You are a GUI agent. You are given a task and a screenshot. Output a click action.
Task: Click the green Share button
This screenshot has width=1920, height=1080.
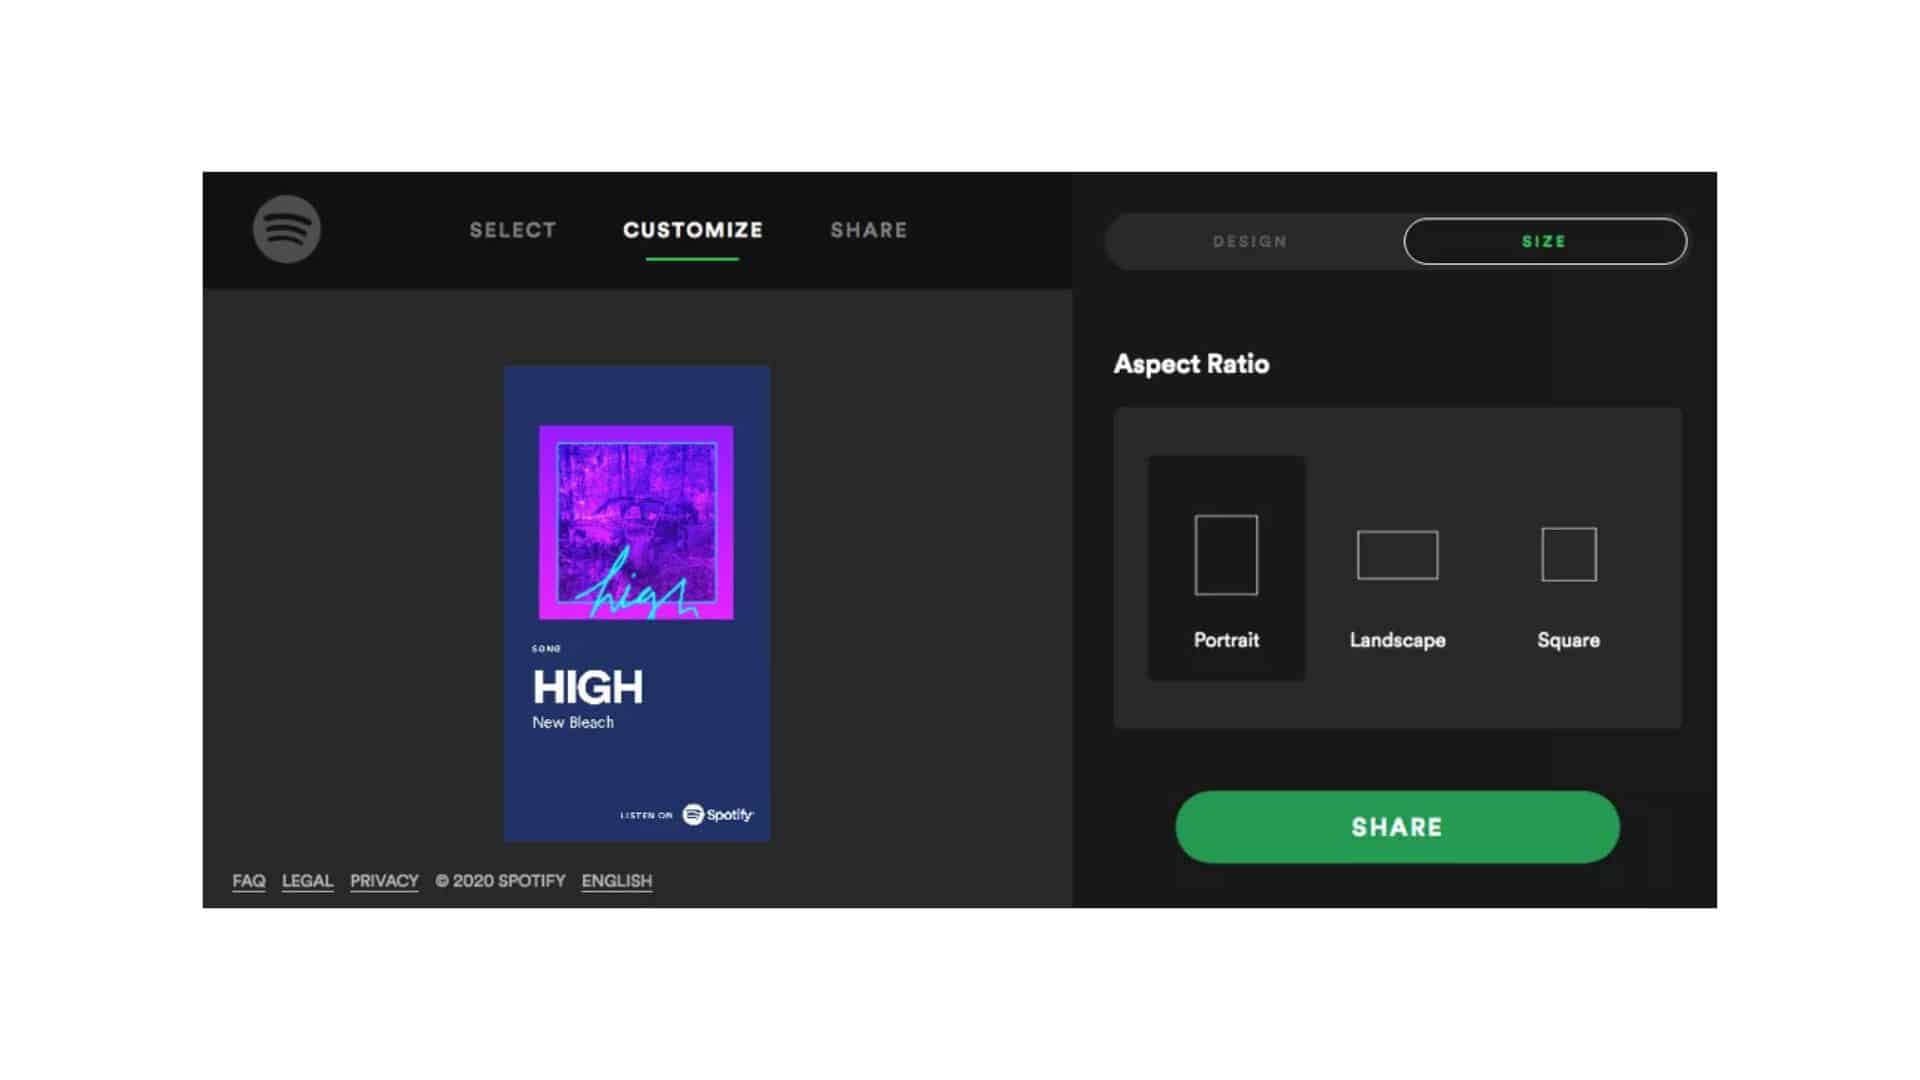coord(1397,827)
